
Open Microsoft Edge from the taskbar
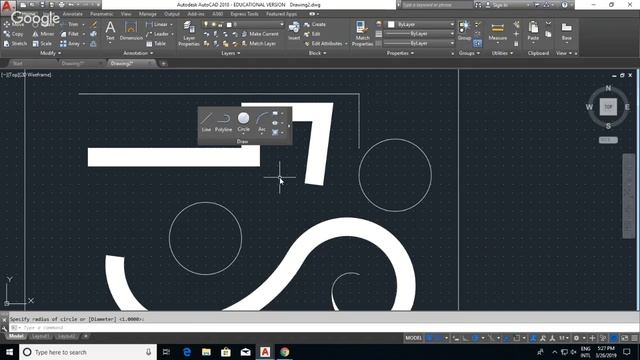[187, 352]
